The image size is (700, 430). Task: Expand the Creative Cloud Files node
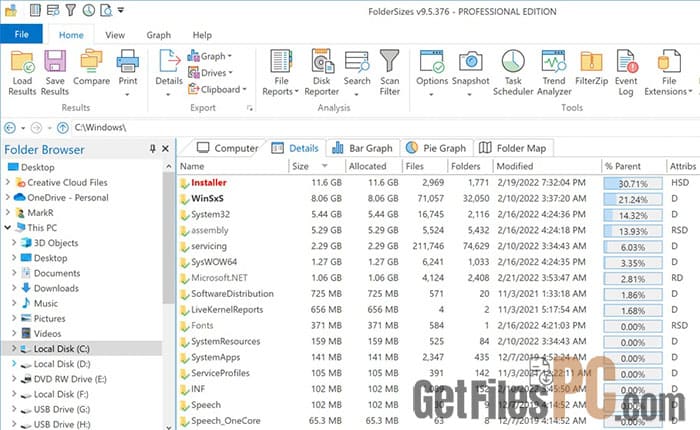tap(7, 182)
